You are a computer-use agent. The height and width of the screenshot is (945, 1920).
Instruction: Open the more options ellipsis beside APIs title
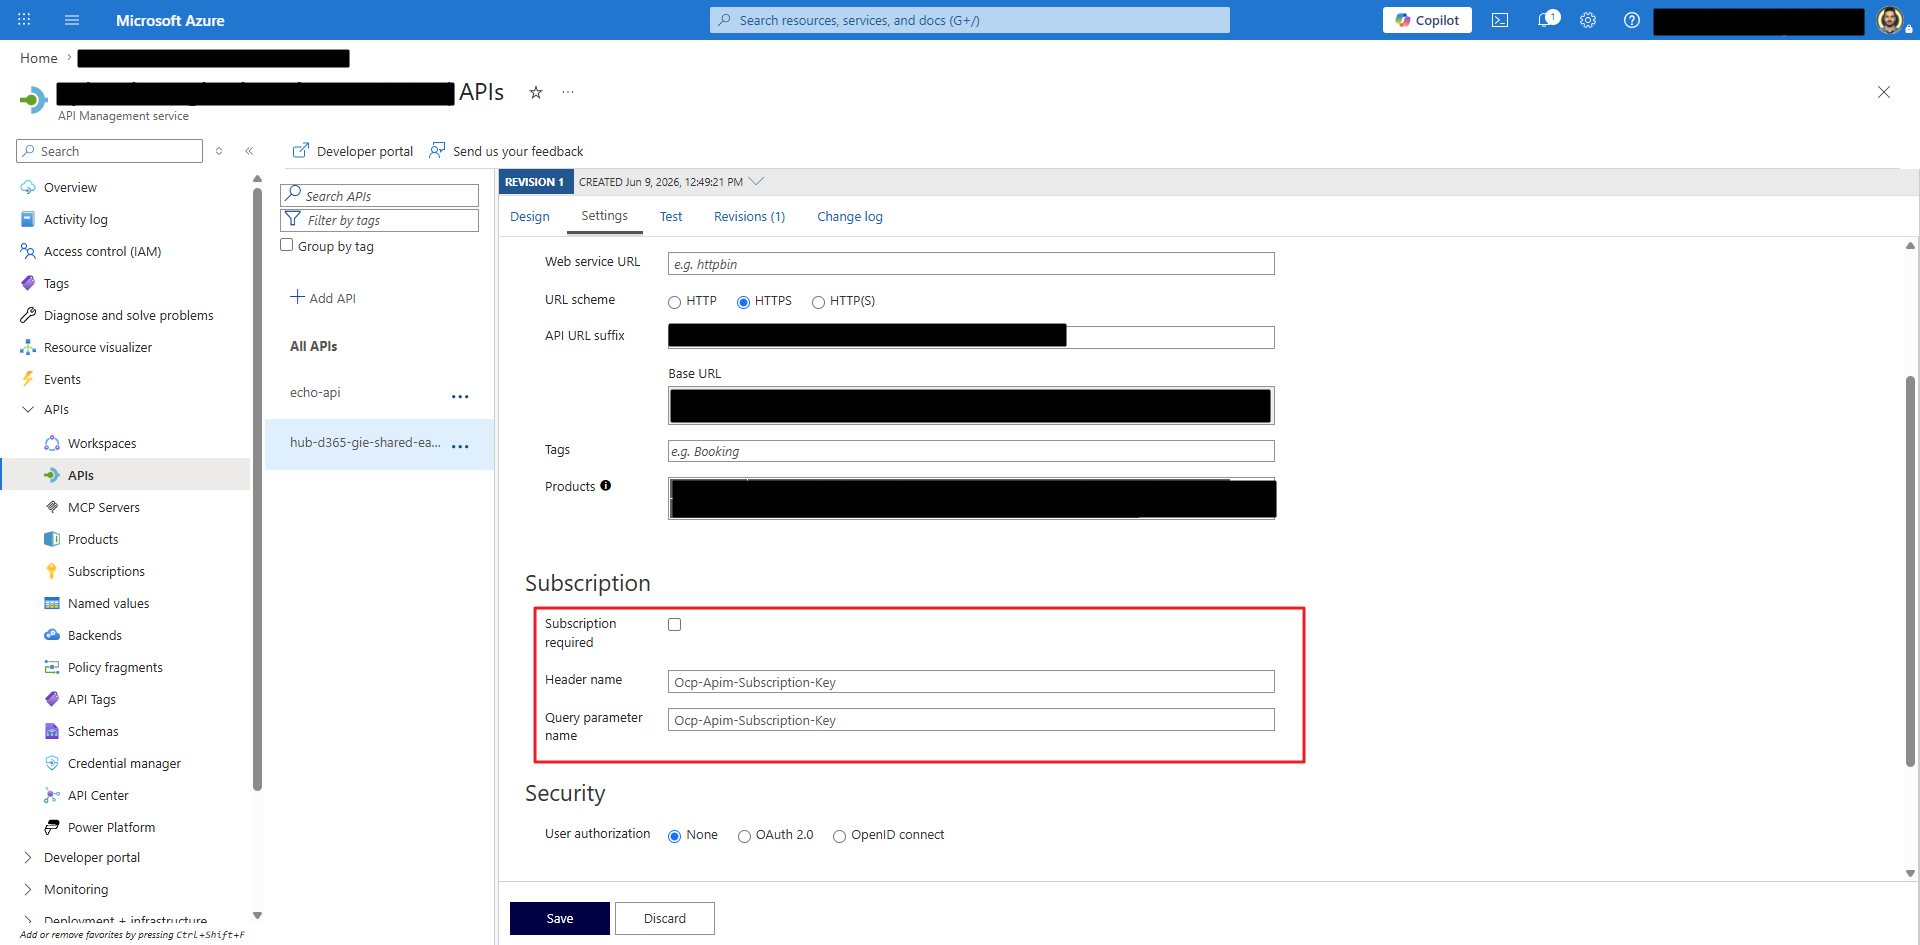tap(568, 92)
